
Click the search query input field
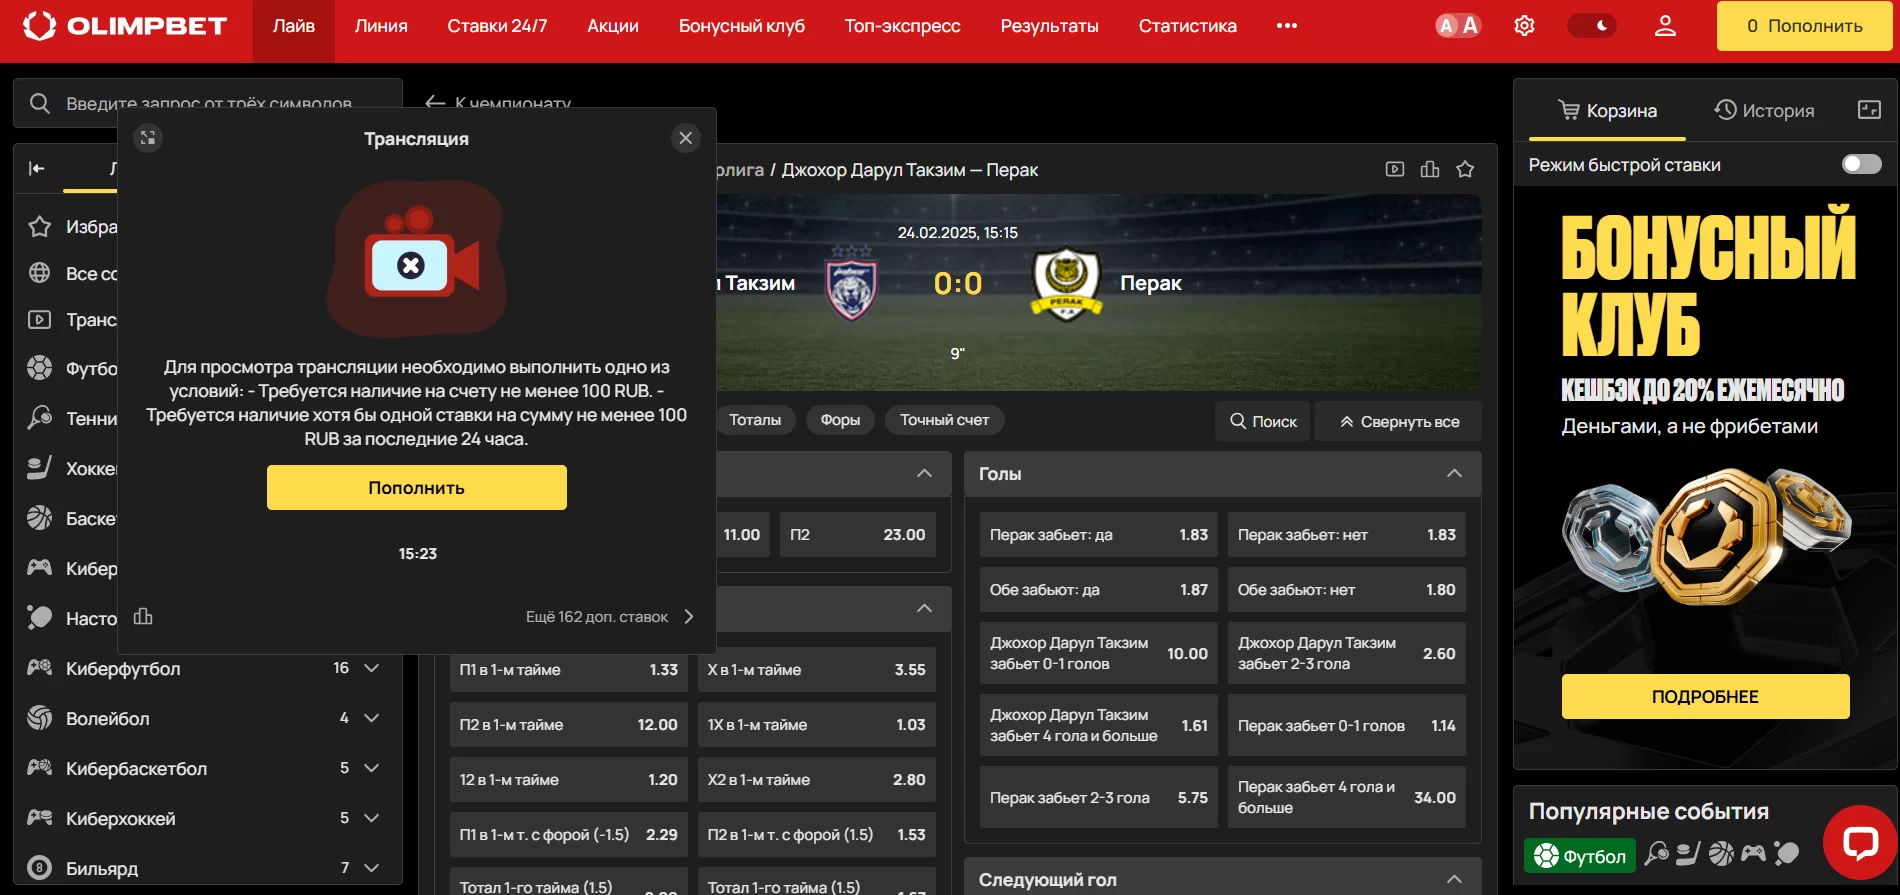209,103
